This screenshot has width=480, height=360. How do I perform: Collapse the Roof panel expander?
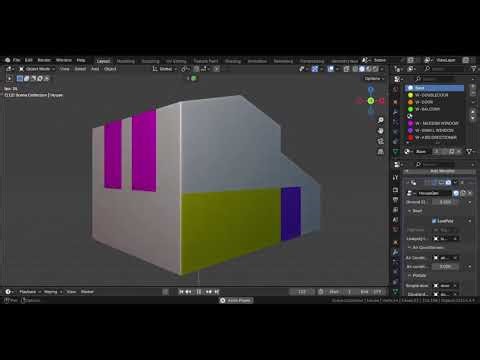pos(410,211)
